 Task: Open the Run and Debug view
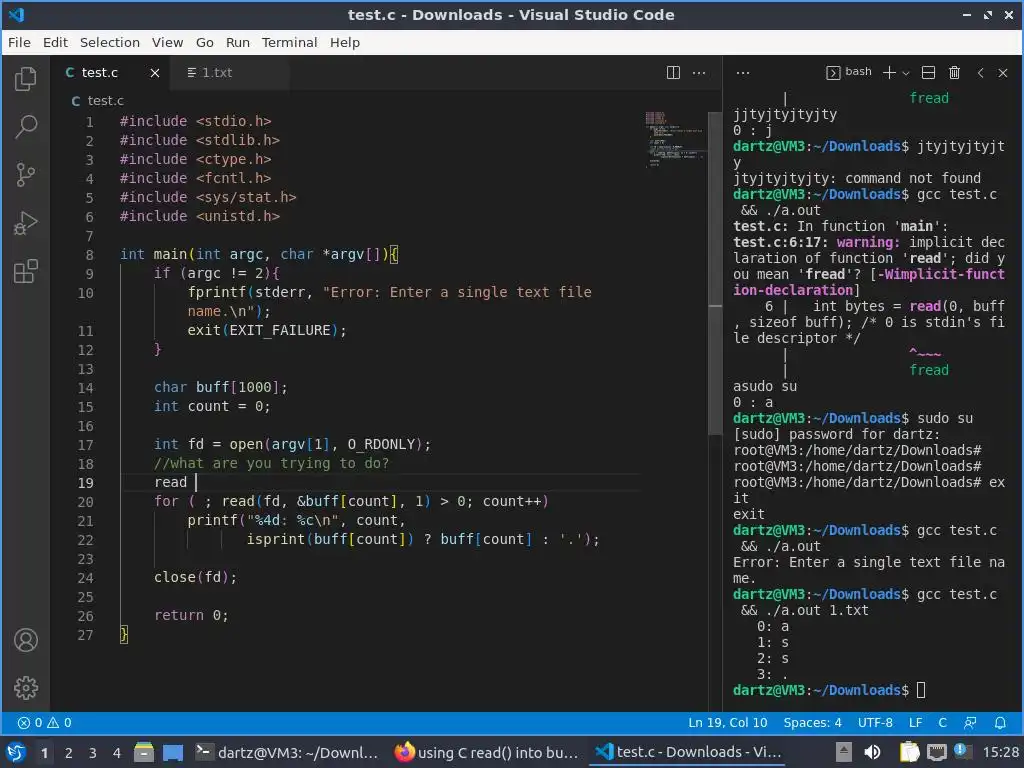pos(25,223)
